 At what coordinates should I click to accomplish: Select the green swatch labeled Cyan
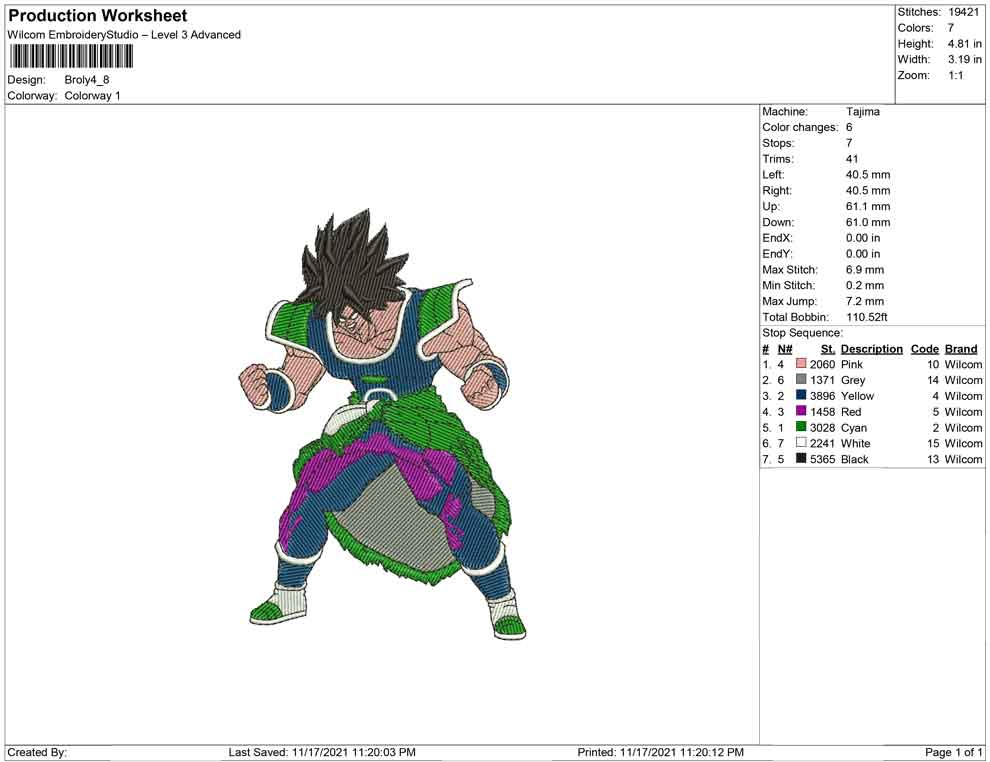pyautogui.click(x=801, y=428)
